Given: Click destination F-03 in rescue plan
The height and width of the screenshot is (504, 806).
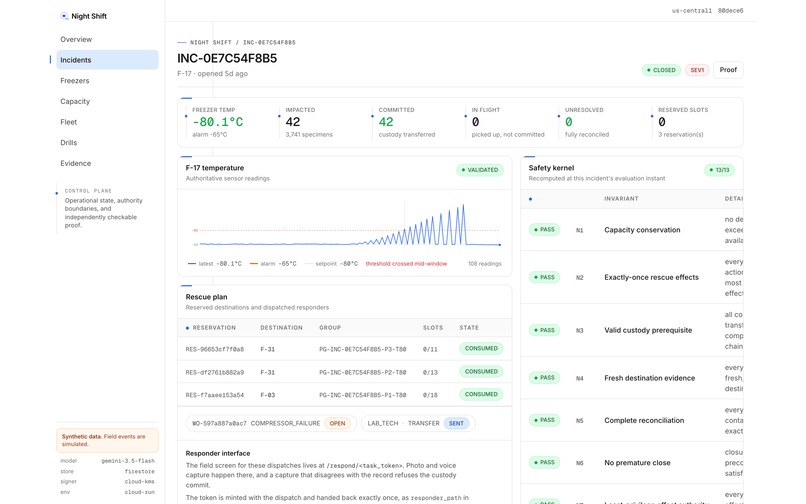Looking at the screenshot, I should [x=267, y=395].
